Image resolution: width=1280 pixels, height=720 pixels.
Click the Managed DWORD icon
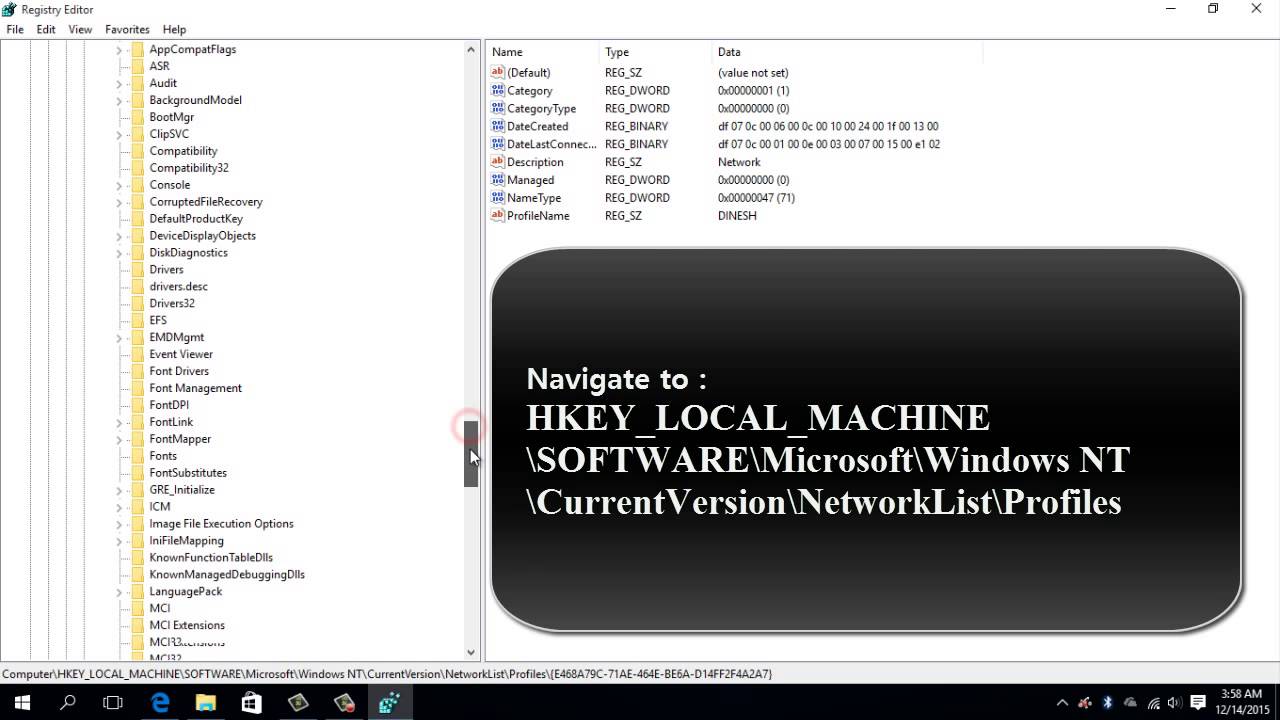click(x=498, y=180)
